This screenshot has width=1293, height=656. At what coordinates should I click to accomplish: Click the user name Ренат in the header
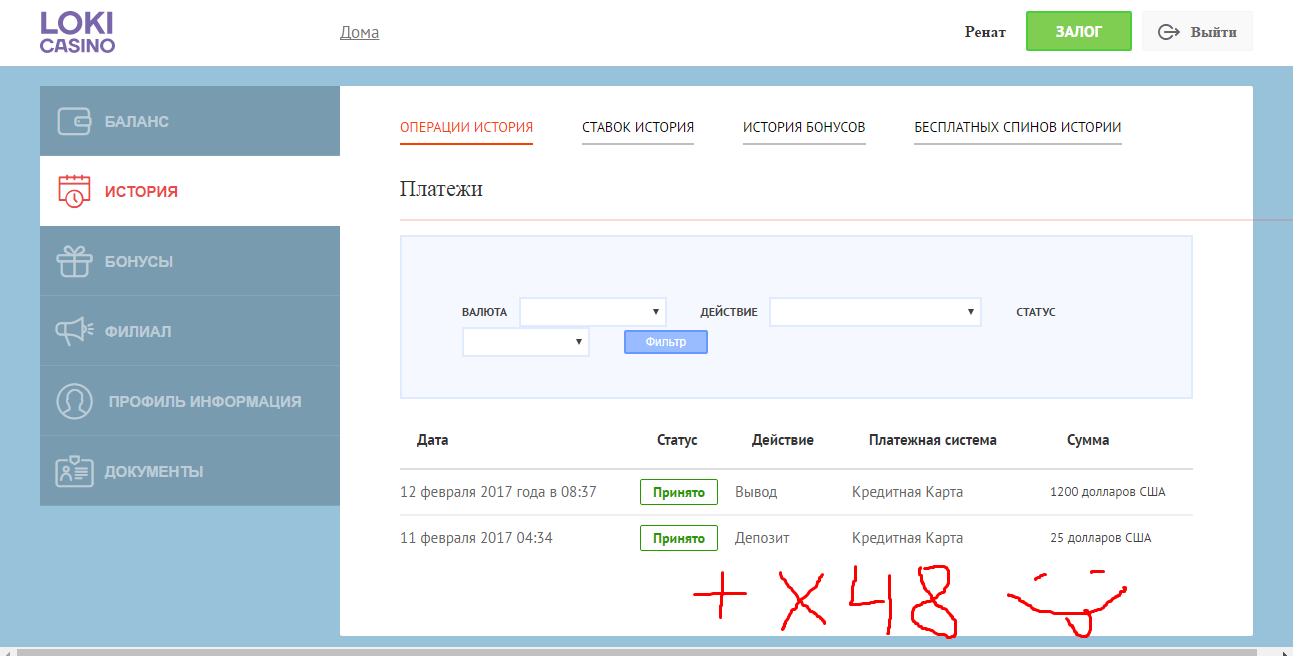click(984, 31)
